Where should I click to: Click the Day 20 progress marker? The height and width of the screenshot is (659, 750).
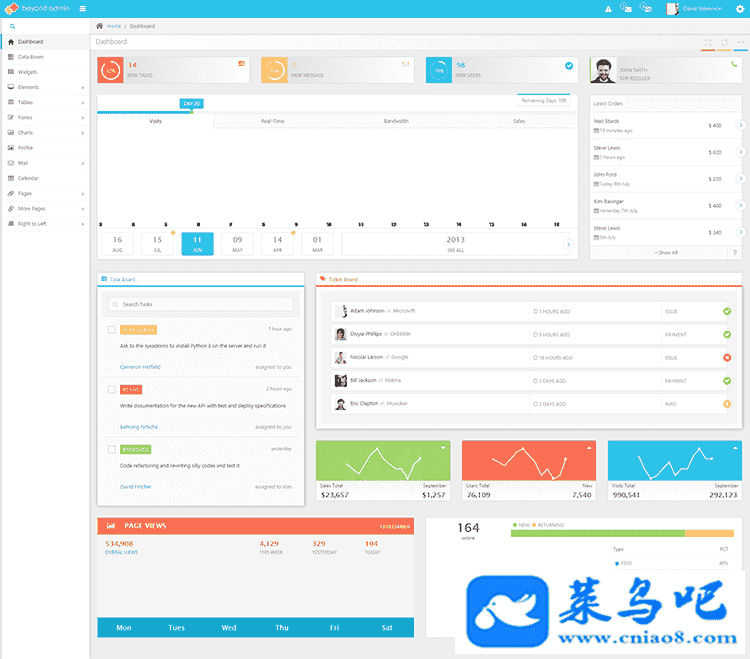click(191, 103)
